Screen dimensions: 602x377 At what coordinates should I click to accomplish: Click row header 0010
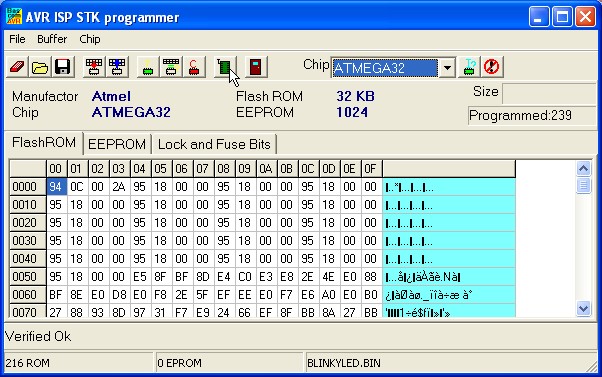point(28,205)
